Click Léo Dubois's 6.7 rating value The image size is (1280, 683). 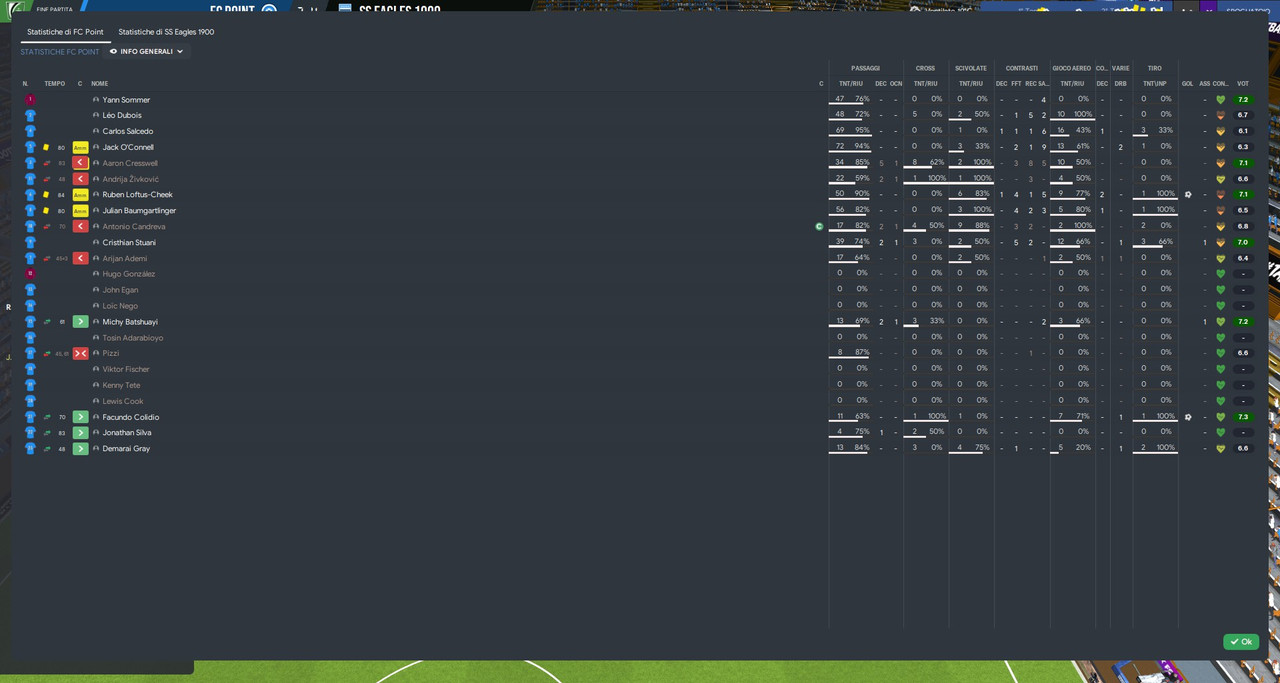click(1243, 116)
